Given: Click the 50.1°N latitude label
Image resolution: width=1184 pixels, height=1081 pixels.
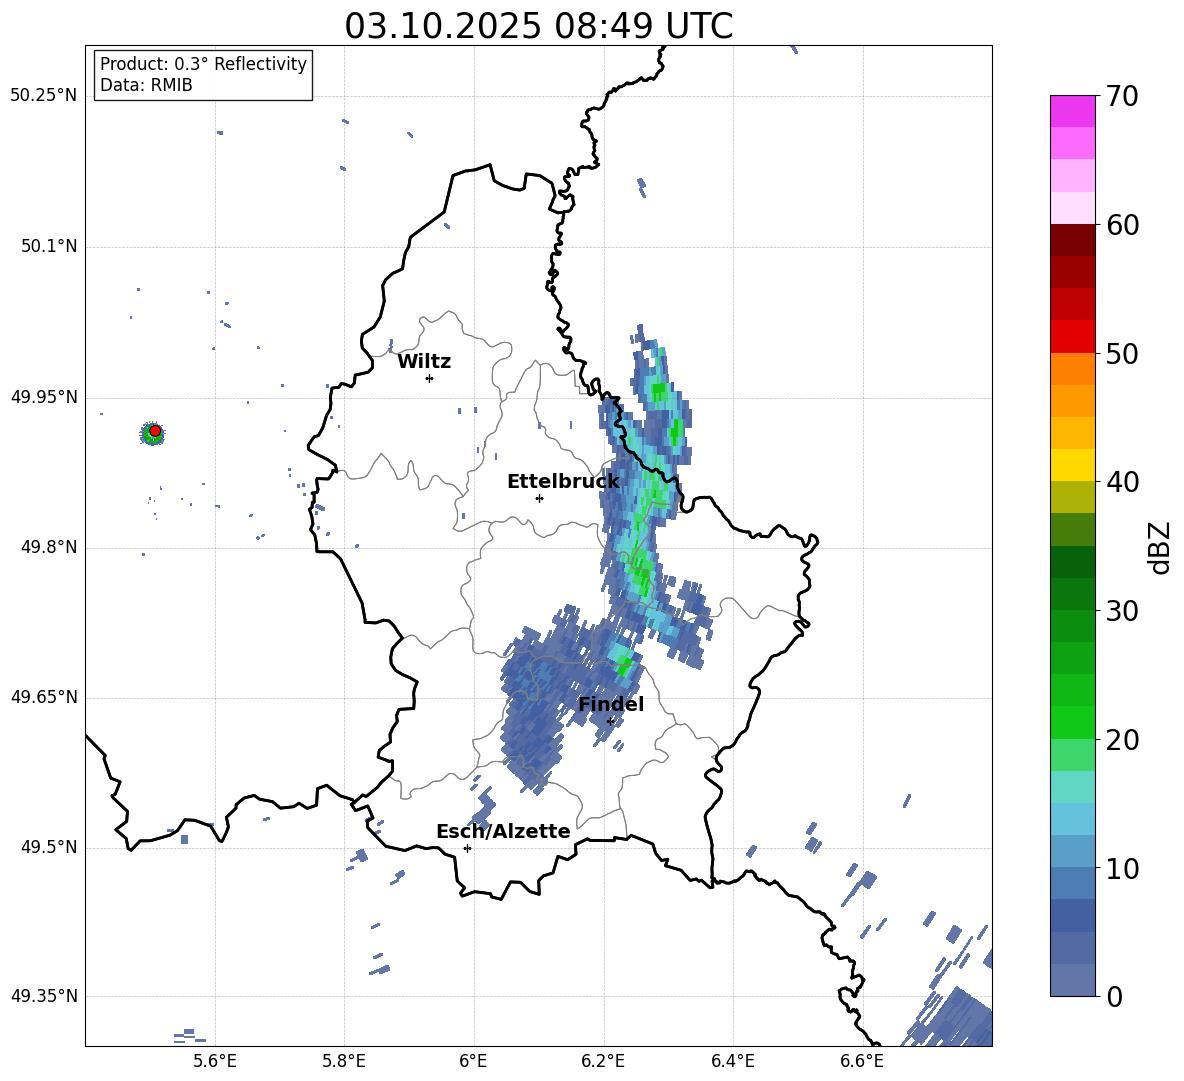Looking at the screenshot, I should (48, 247).
